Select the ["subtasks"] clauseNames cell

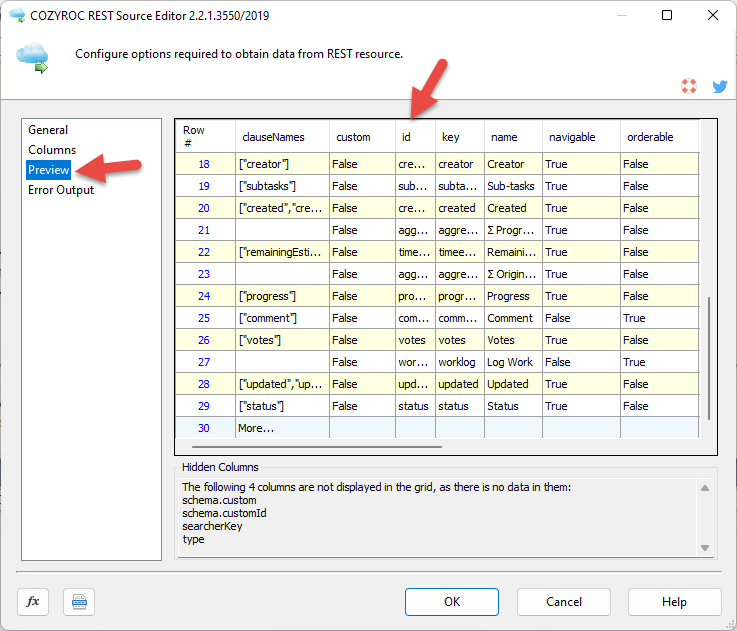click(282, 186)
